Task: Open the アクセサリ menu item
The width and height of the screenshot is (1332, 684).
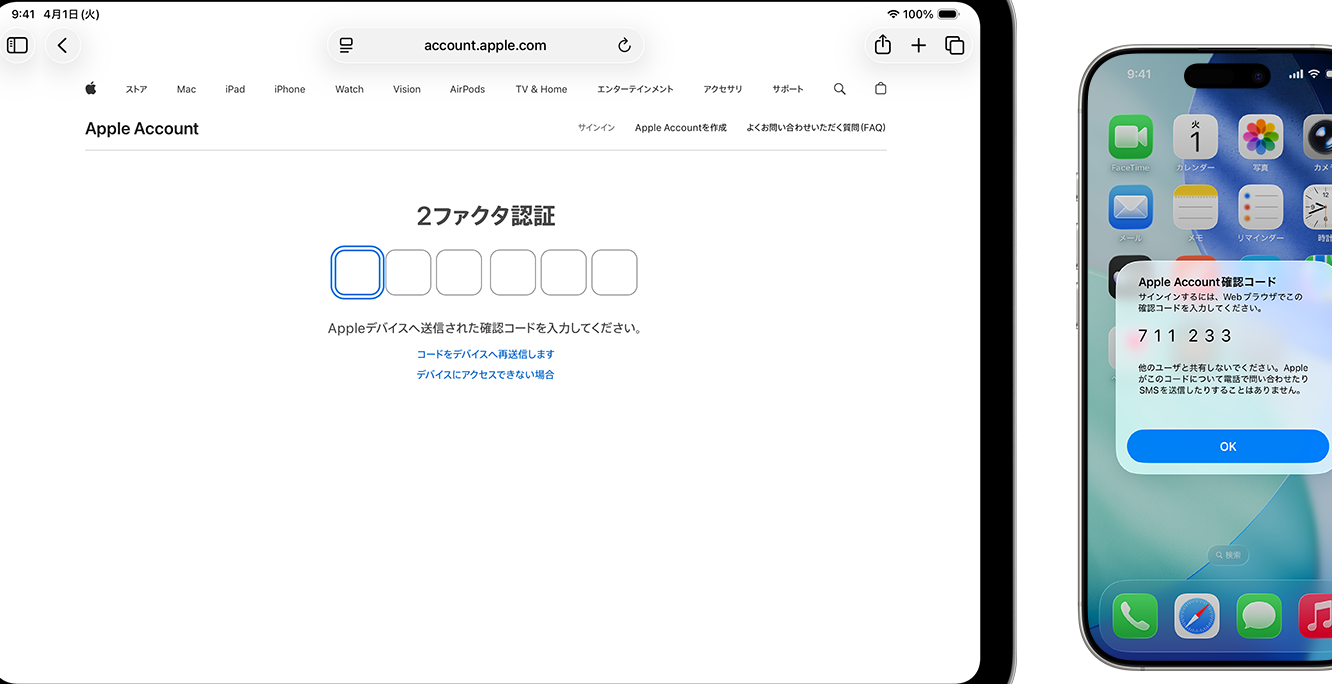Action: (723, 89)
